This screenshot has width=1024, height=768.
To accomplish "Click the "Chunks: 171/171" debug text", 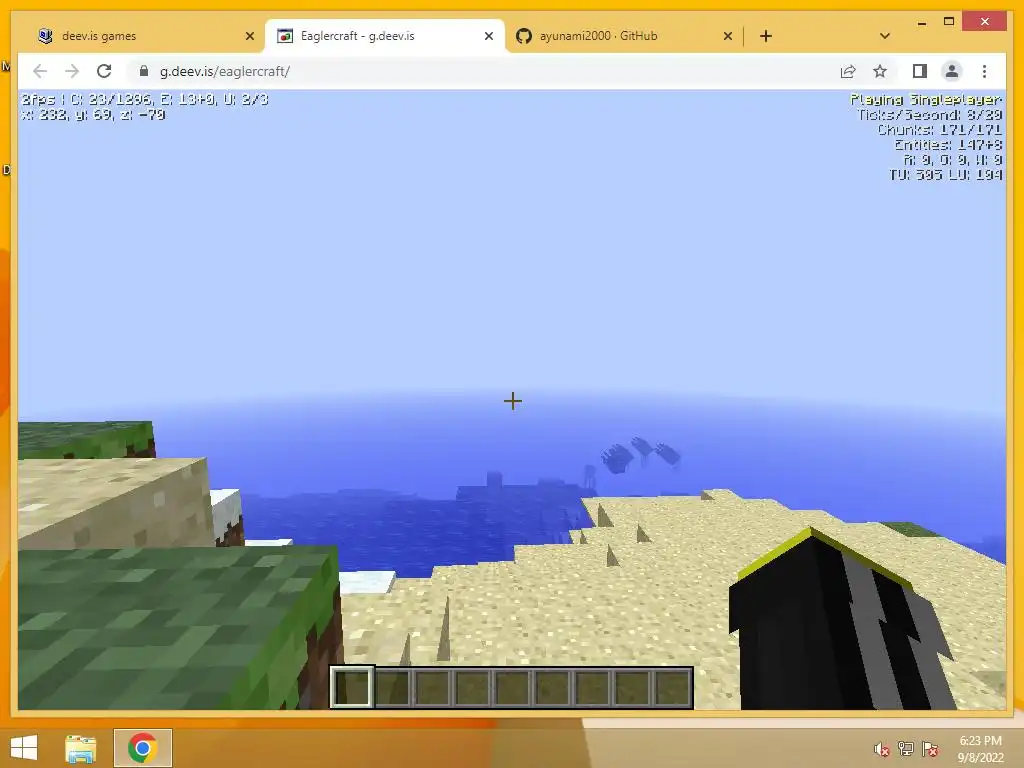I will 939,129.
